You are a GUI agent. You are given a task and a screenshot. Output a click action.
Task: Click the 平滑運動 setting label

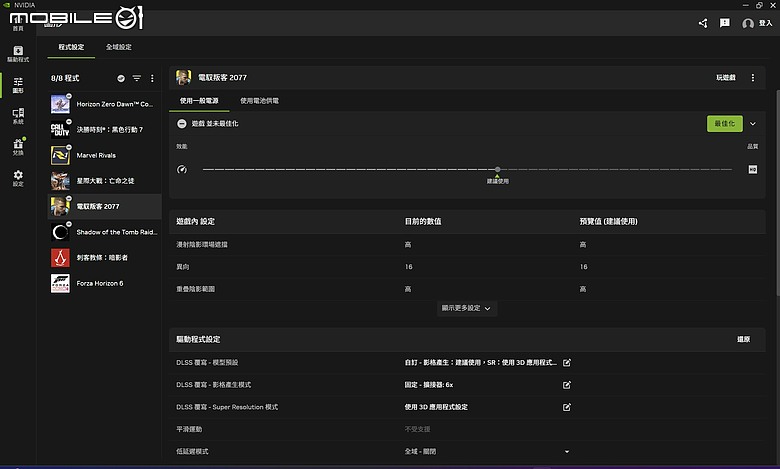pos(189,429)
